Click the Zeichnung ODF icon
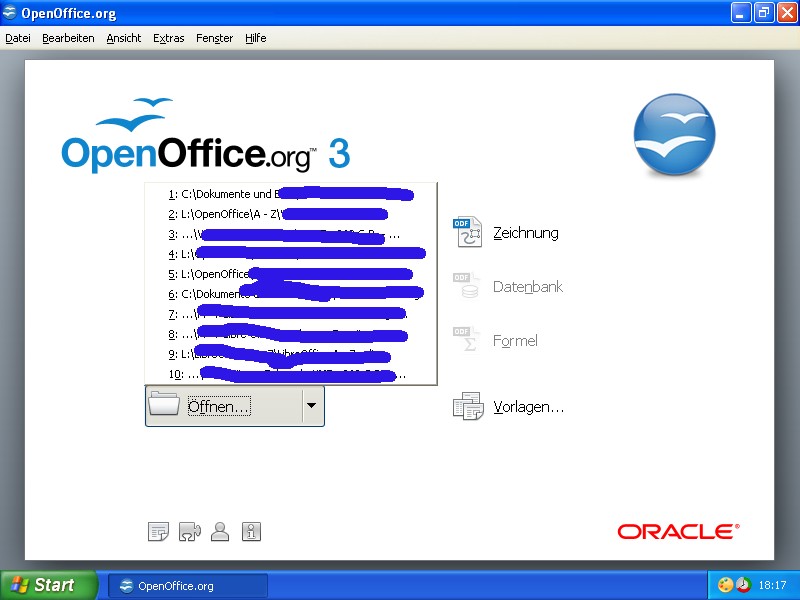800x600 pixels. click(x=467, y=232)
